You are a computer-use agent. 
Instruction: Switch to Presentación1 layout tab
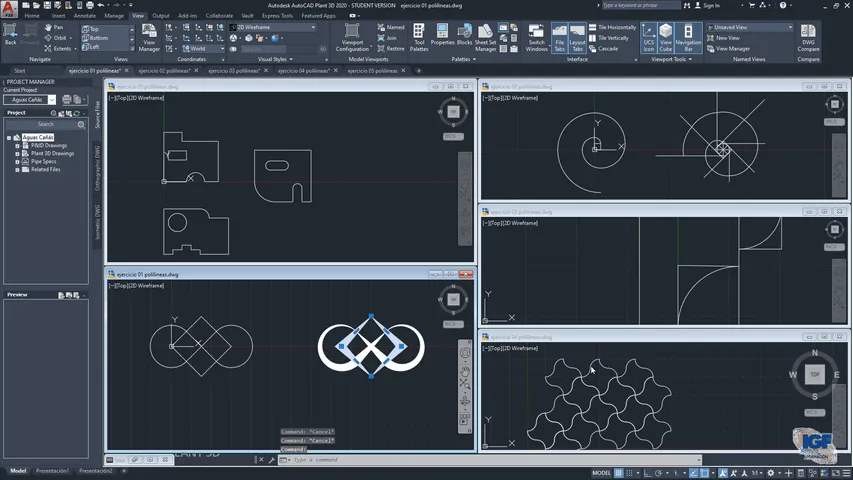coord(52,471)
